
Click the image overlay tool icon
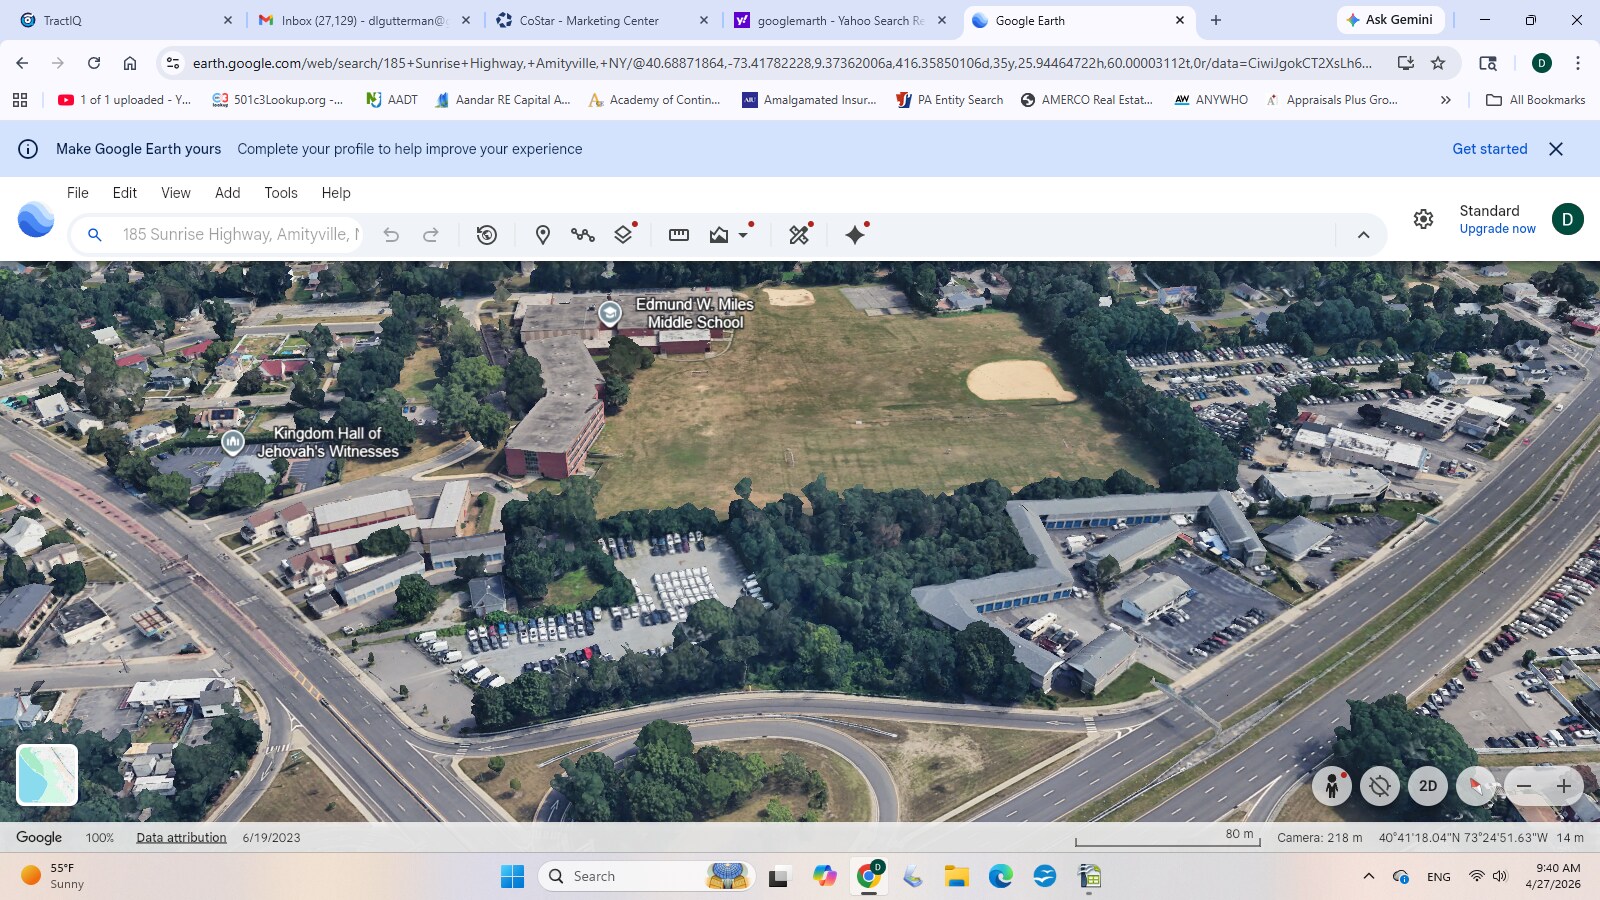pyautogui.click(x=719, y=235)
